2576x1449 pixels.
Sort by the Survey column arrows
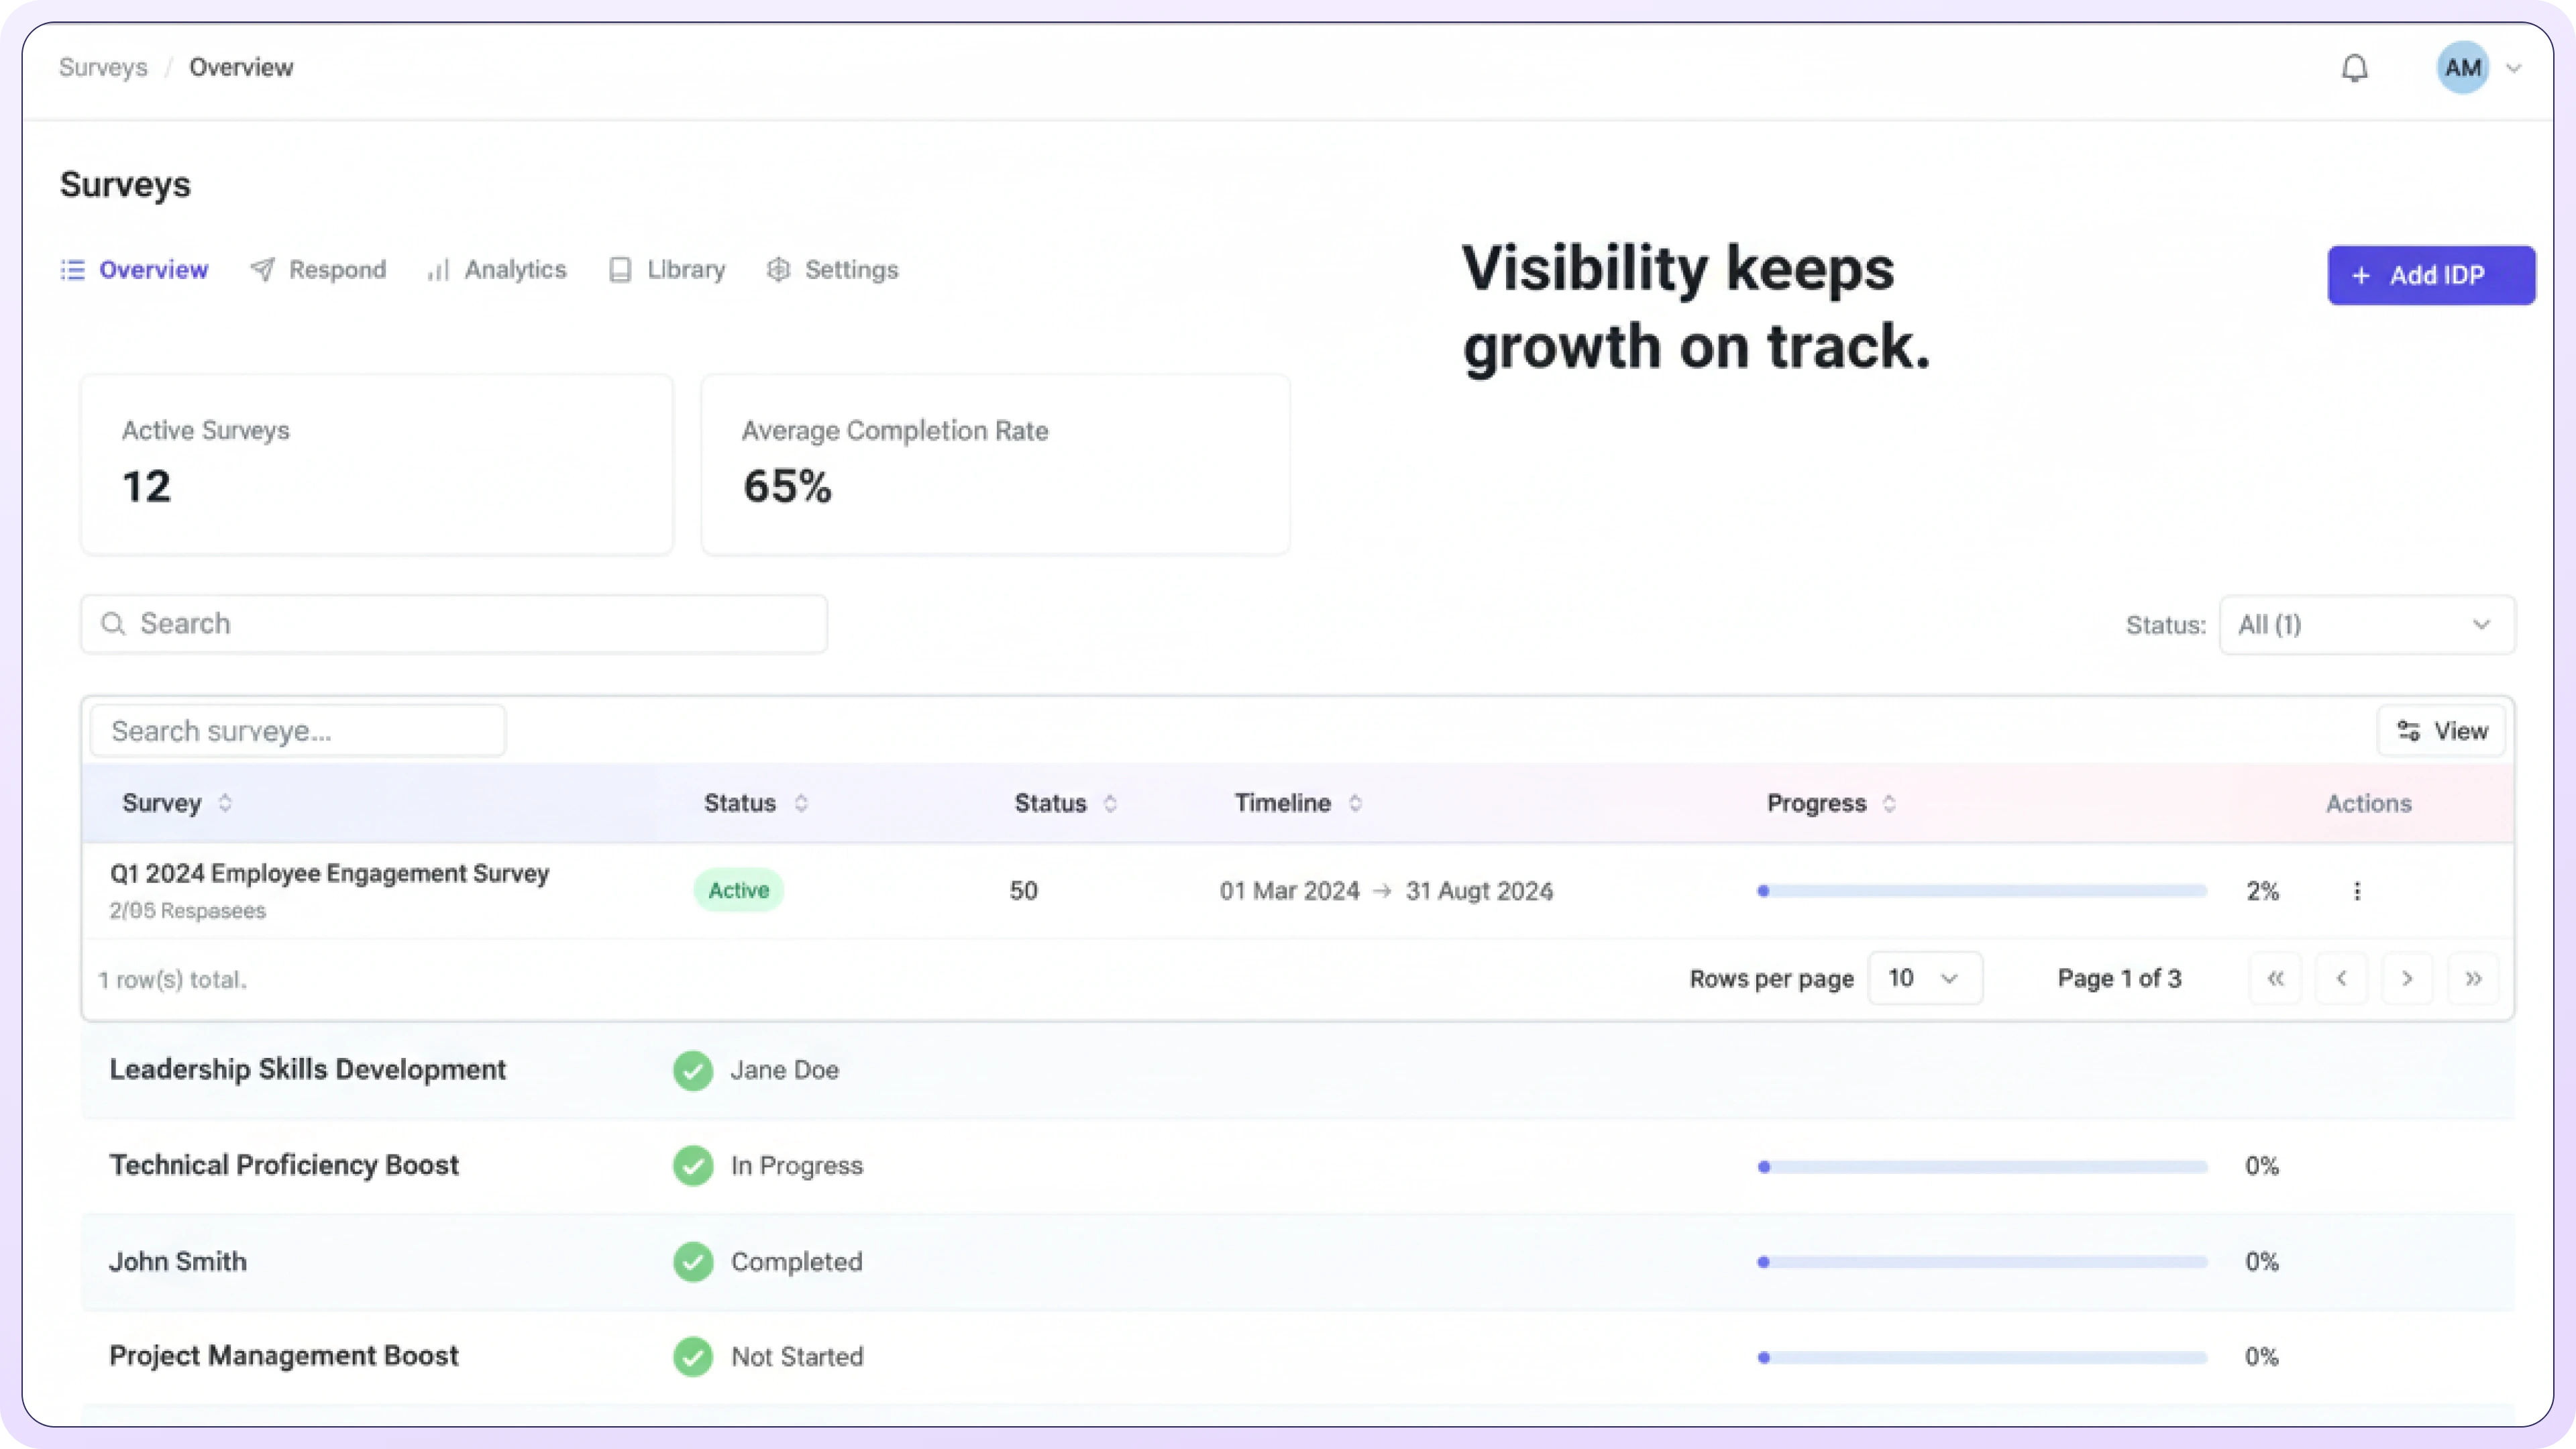pyautogui.click(x=225, y=803)
